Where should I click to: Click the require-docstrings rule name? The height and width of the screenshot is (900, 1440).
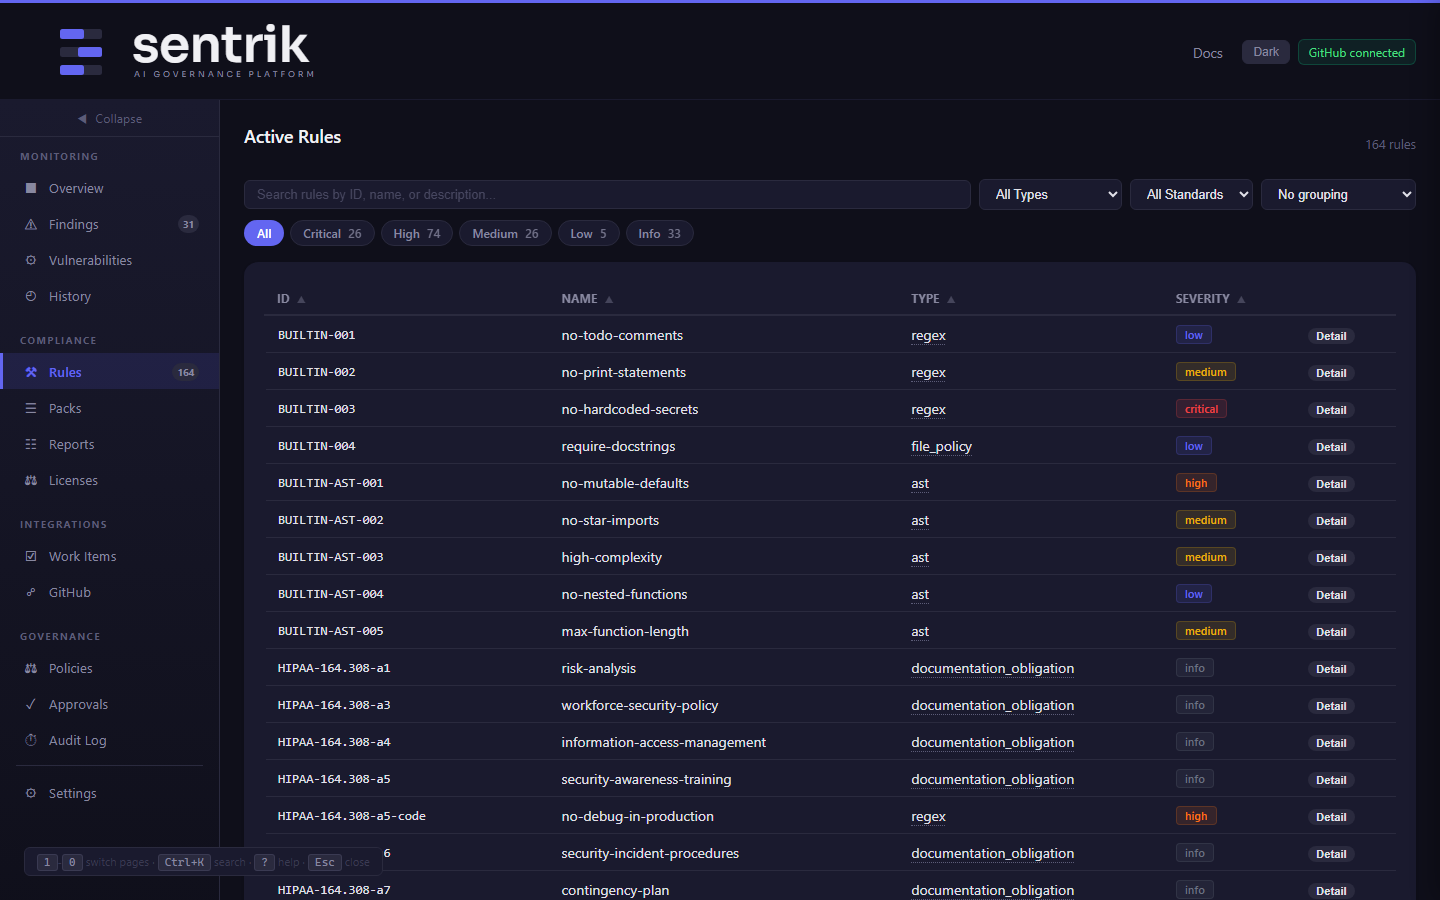tap(618, 446)
